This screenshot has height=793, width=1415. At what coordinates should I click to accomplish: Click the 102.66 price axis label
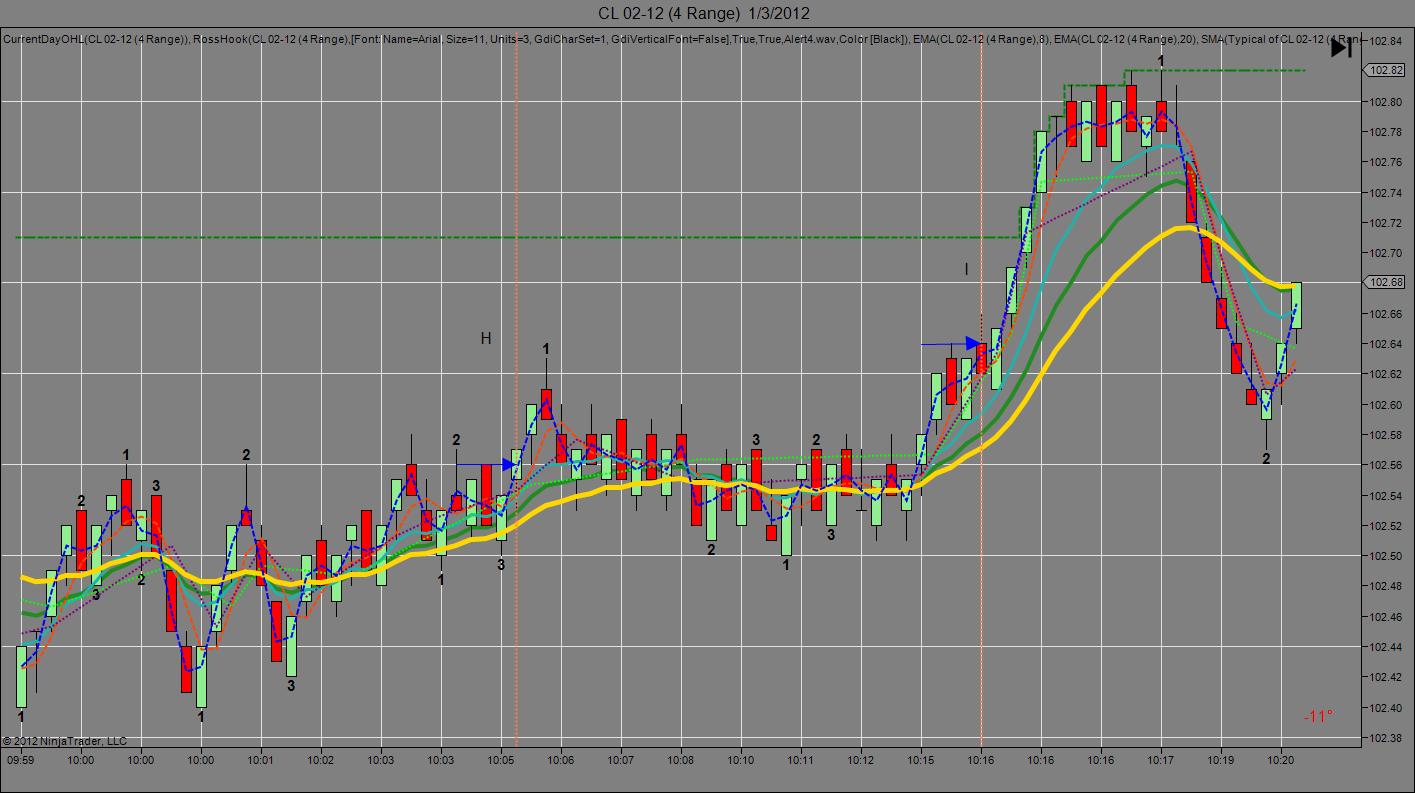1385,314
